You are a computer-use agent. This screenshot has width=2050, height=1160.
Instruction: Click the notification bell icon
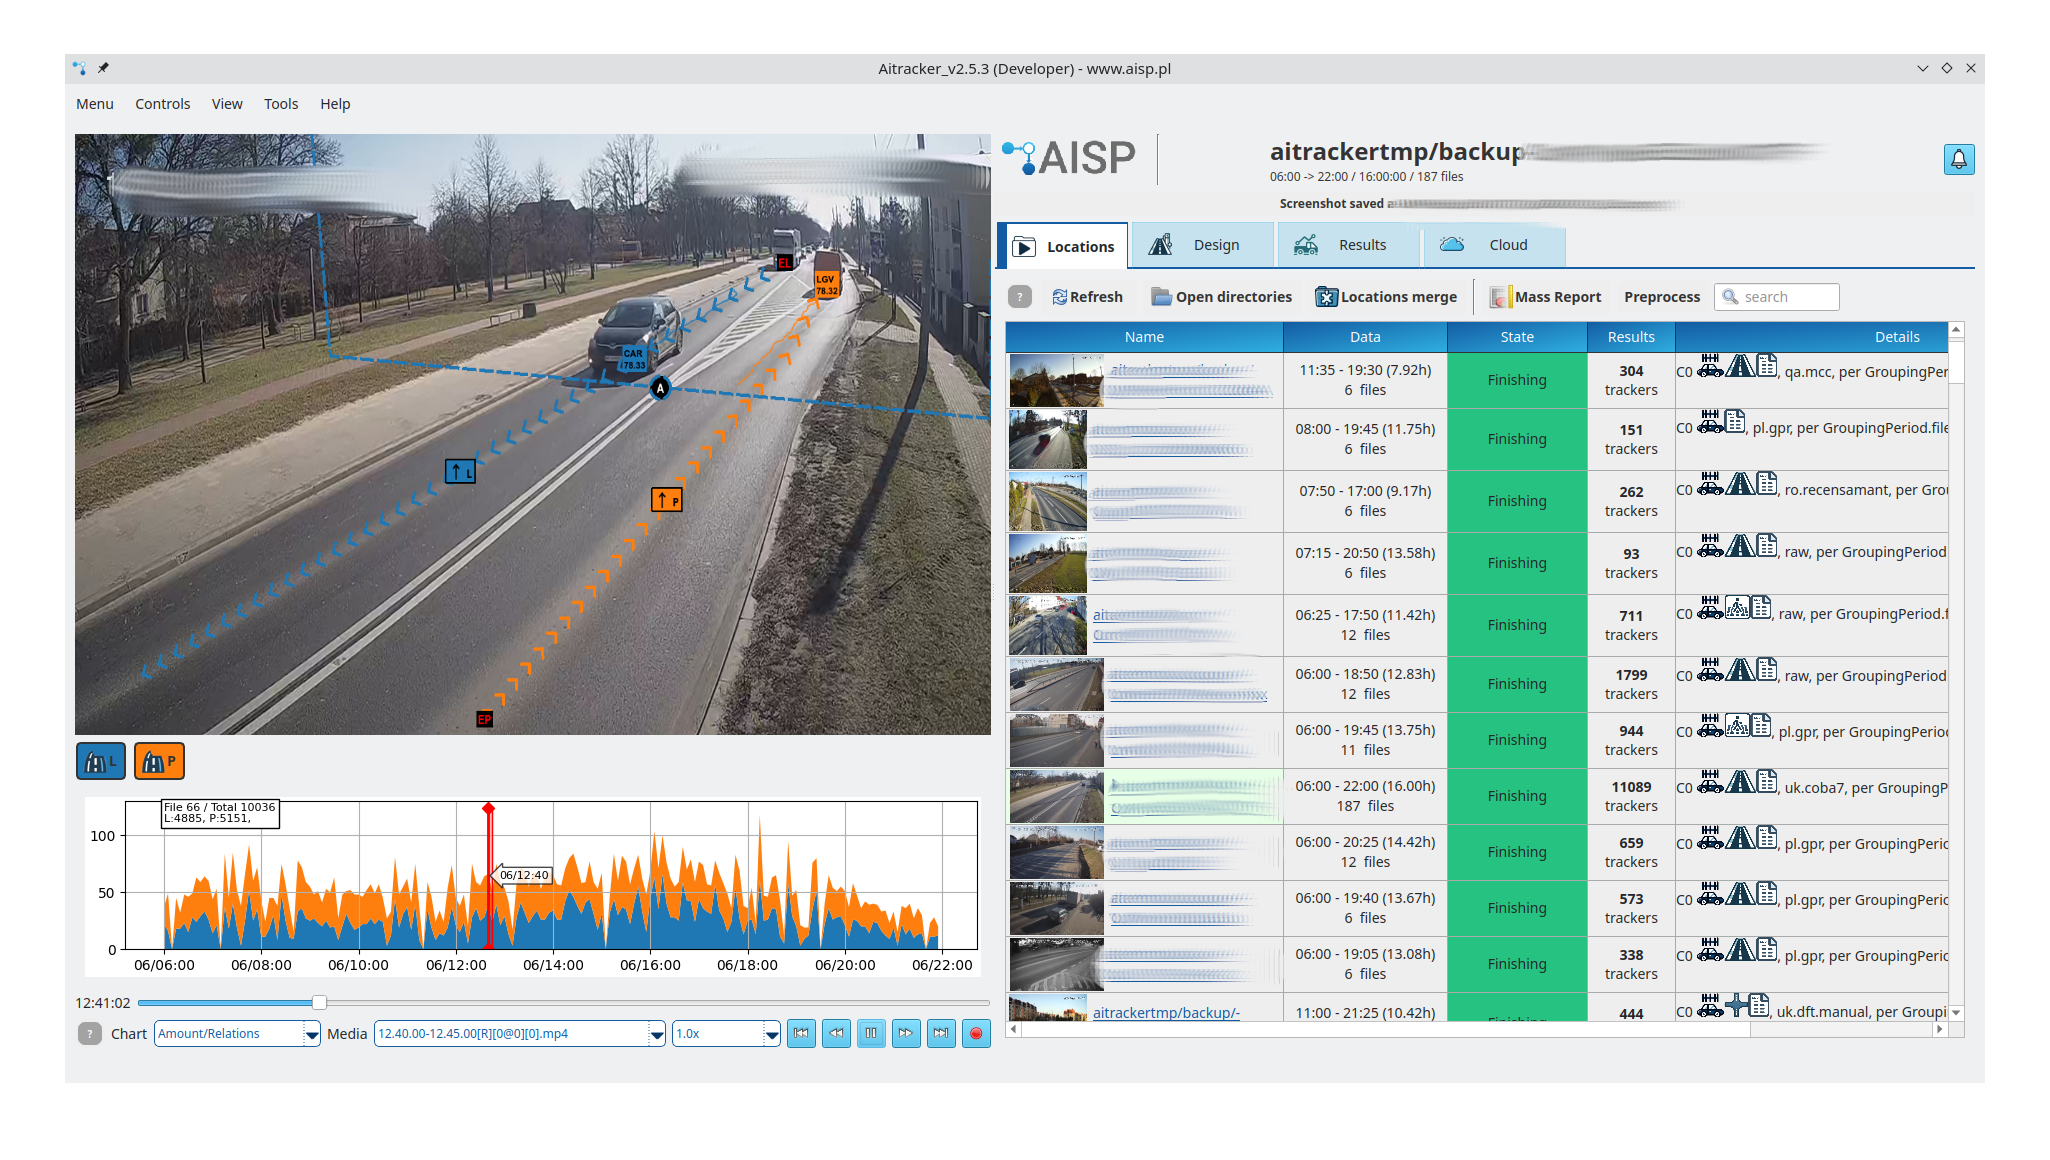pos(1959,158)
